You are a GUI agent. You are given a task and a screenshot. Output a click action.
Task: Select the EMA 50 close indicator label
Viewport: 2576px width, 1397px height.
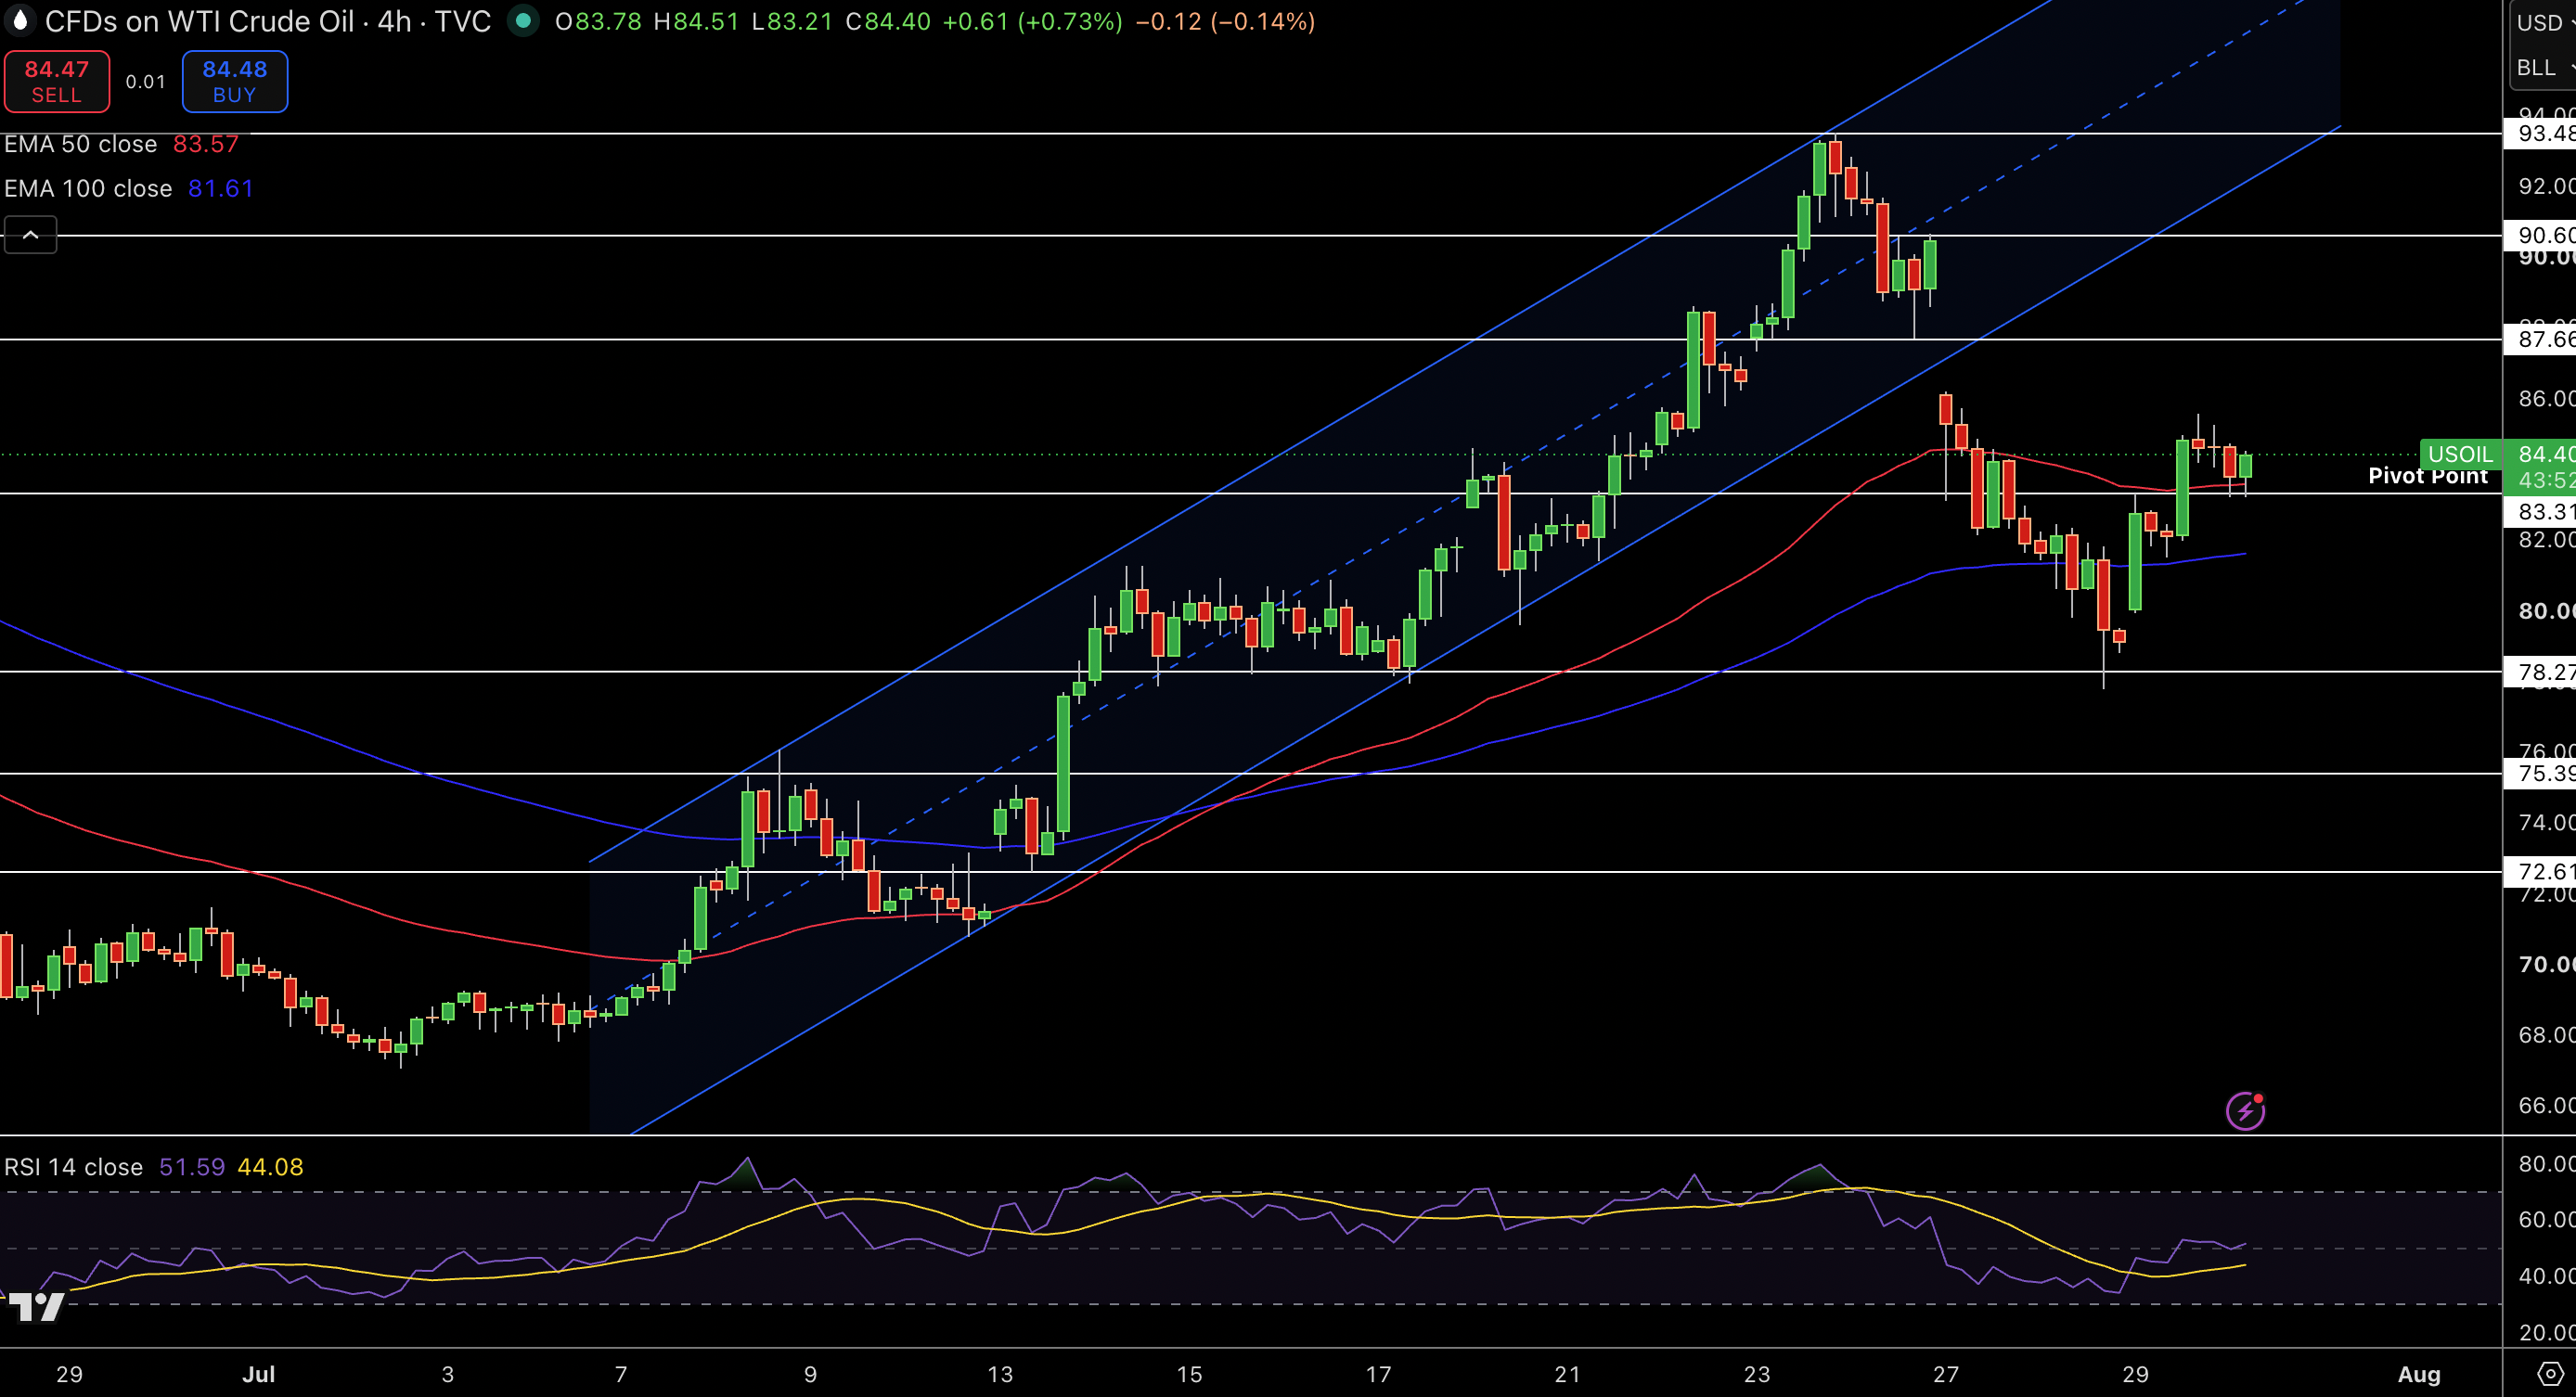pyautogui.click(x=80, y=144)
